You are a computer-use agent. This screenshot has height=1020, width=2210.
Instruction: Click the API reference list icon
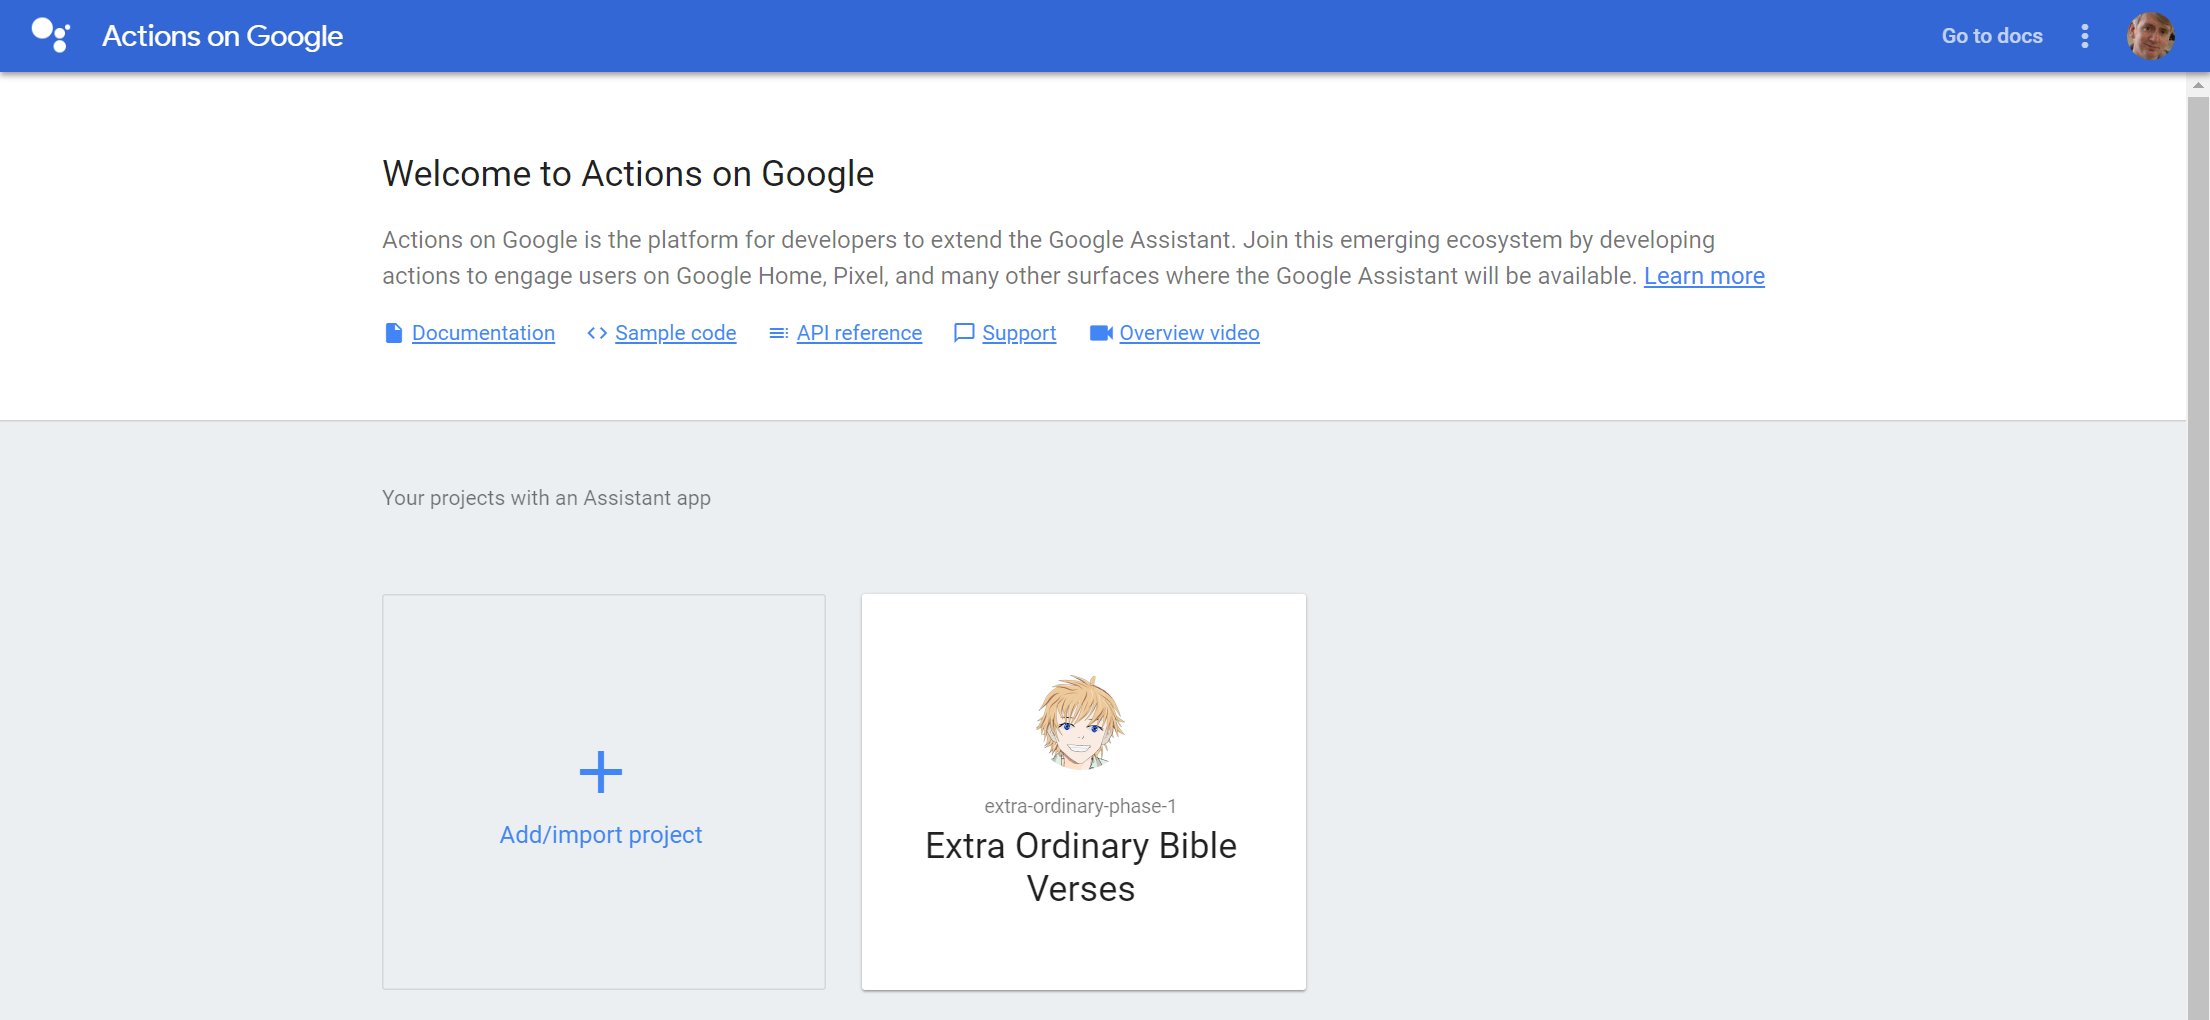coord(778,333)
